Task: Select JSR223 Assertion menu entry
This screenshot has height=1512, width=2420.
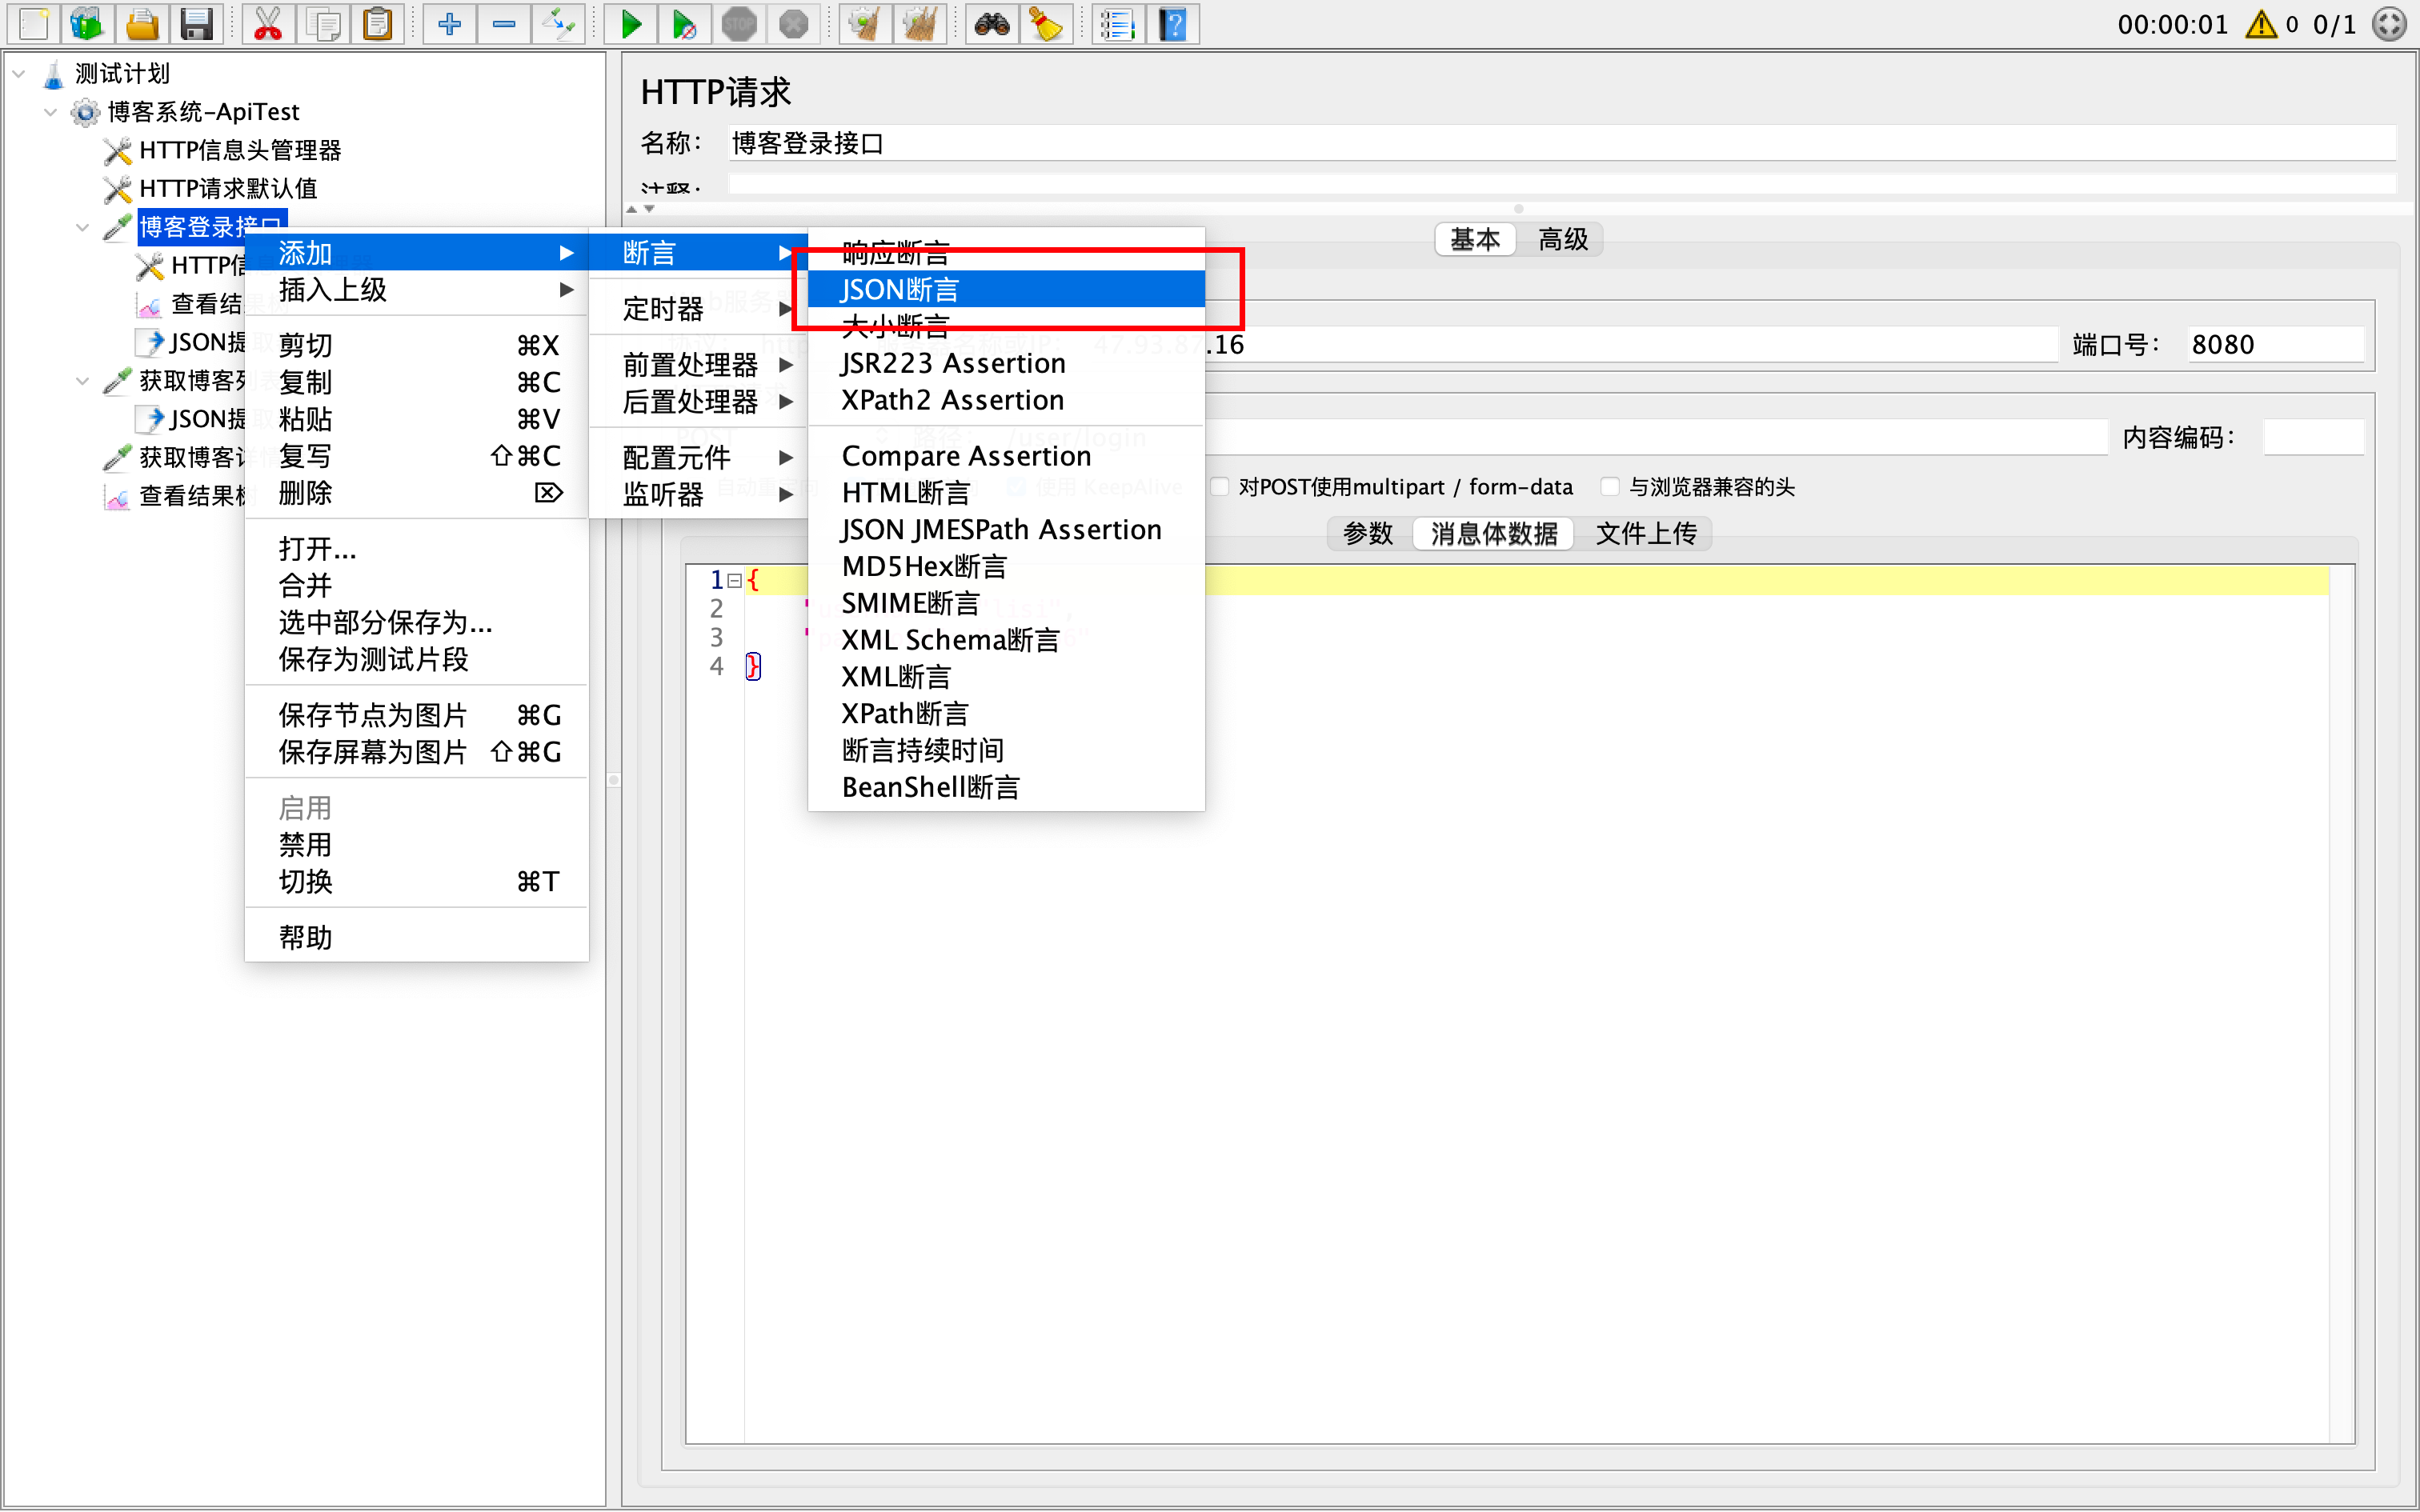Action: click(1006, 364)
